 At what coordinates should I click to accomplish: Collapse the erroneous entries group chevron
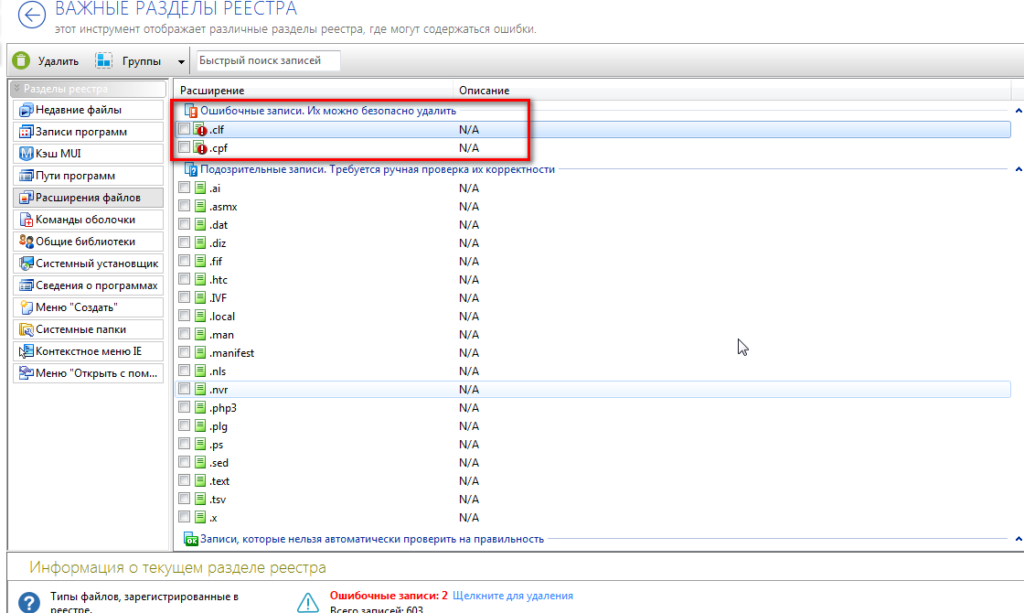[1018, 111]
